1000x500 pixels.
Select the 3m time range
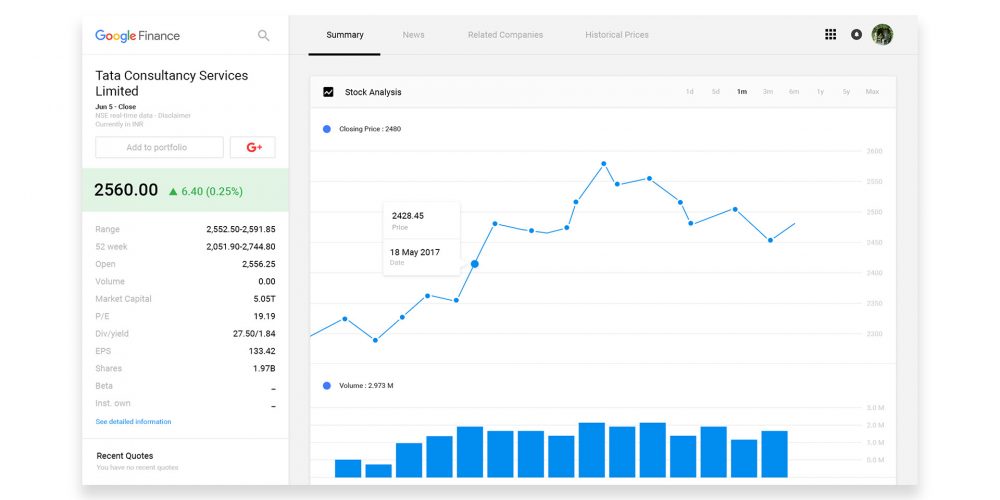(x=768, y=92)
